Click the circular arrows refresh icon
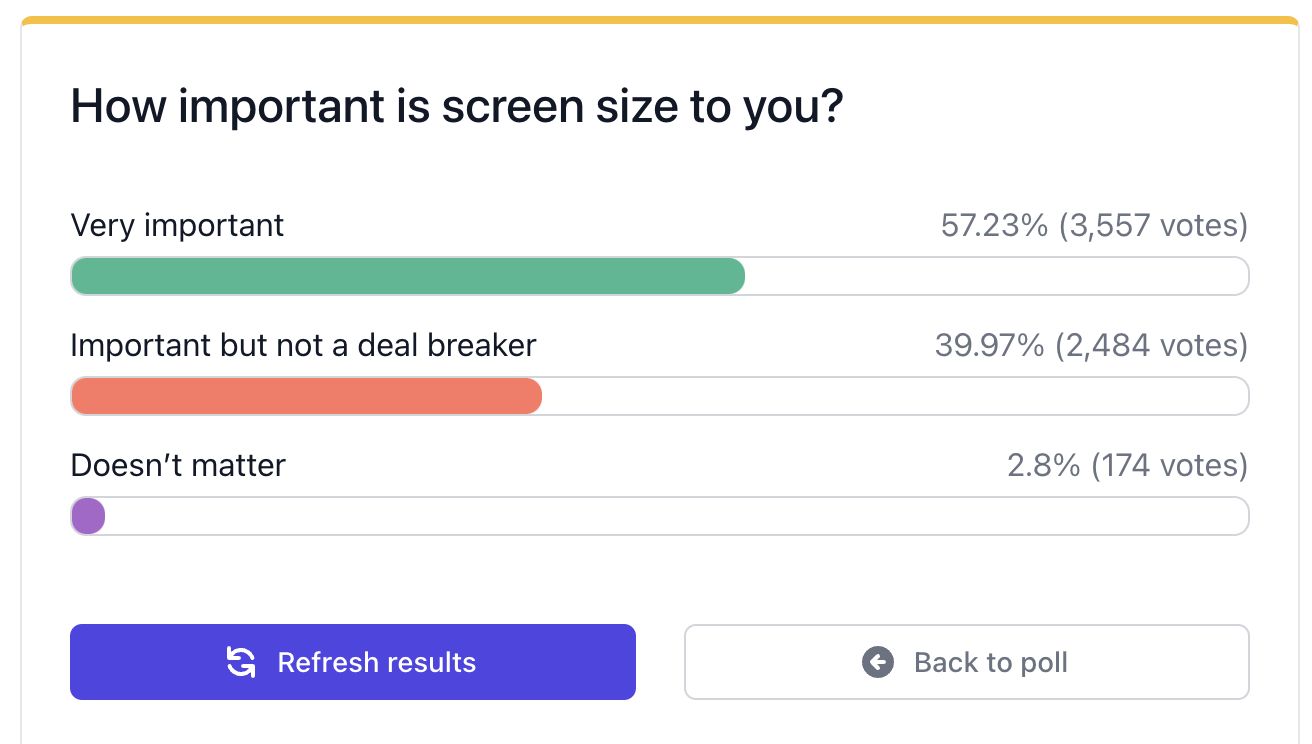1312x744 pixels. click(x=241, y=662)
